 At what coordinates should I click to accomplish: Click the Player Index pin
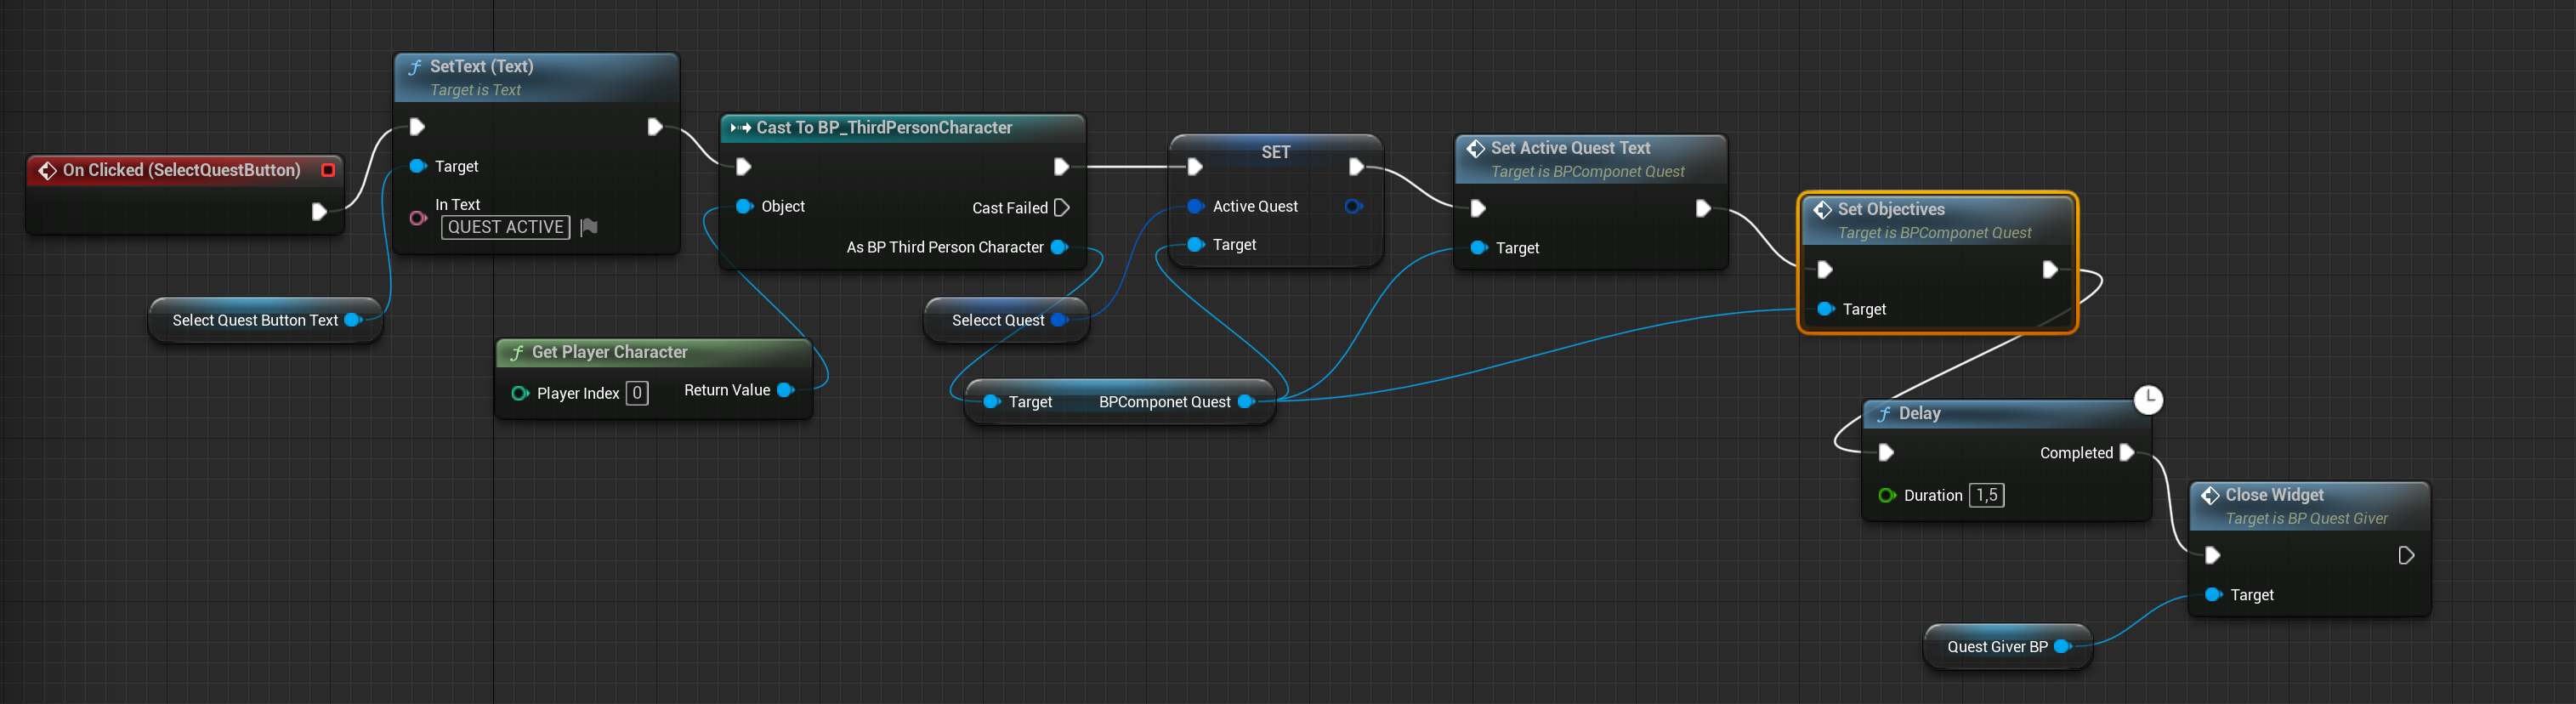coord(520,394)
